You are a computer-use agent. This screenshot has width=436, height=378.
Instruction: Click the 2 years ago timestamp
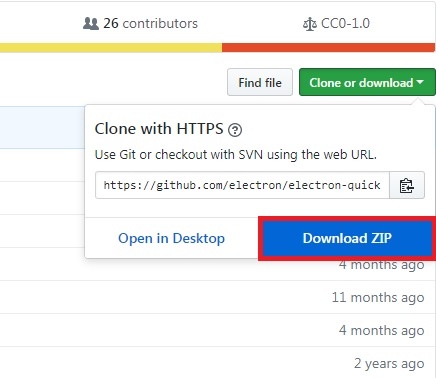[389, 363]
